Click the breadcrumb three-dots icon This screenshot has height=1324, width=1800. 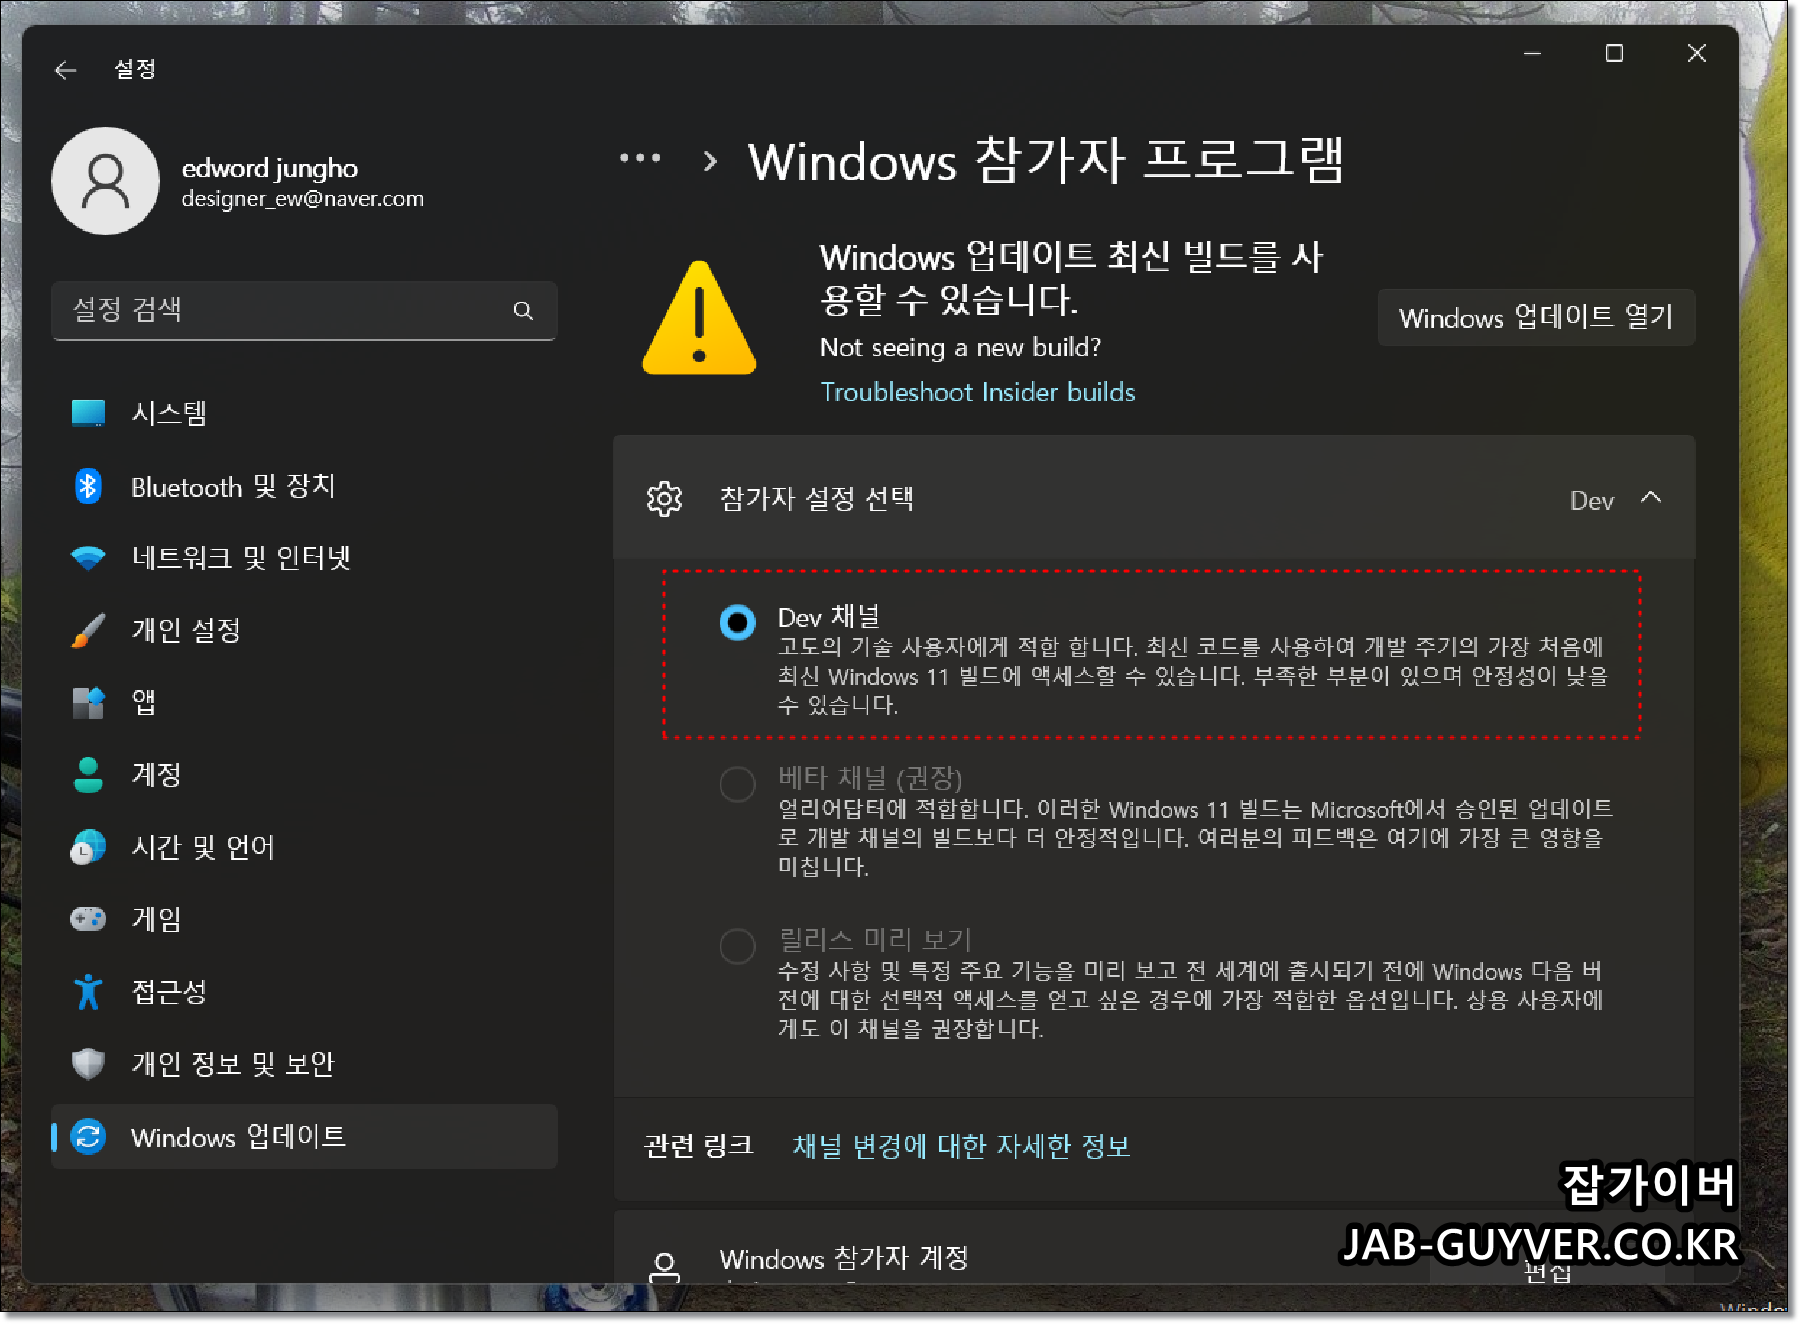640,158
